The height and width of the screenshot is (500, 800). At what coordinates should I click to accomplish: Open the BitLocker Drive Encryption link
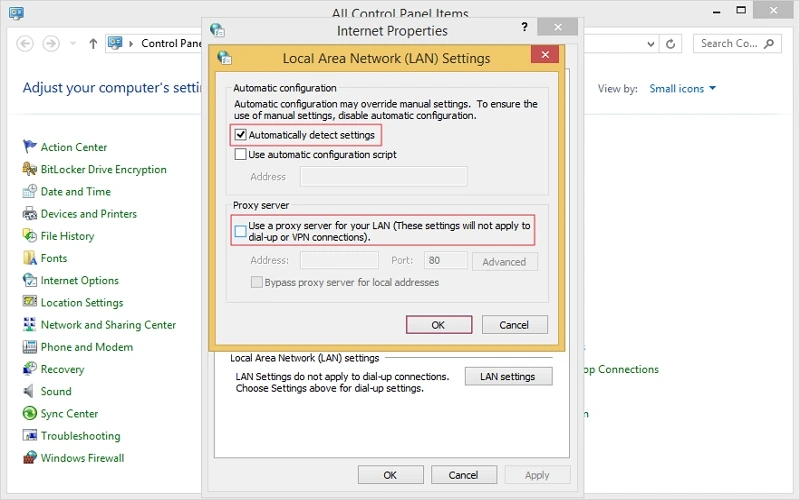click(104, 169)
